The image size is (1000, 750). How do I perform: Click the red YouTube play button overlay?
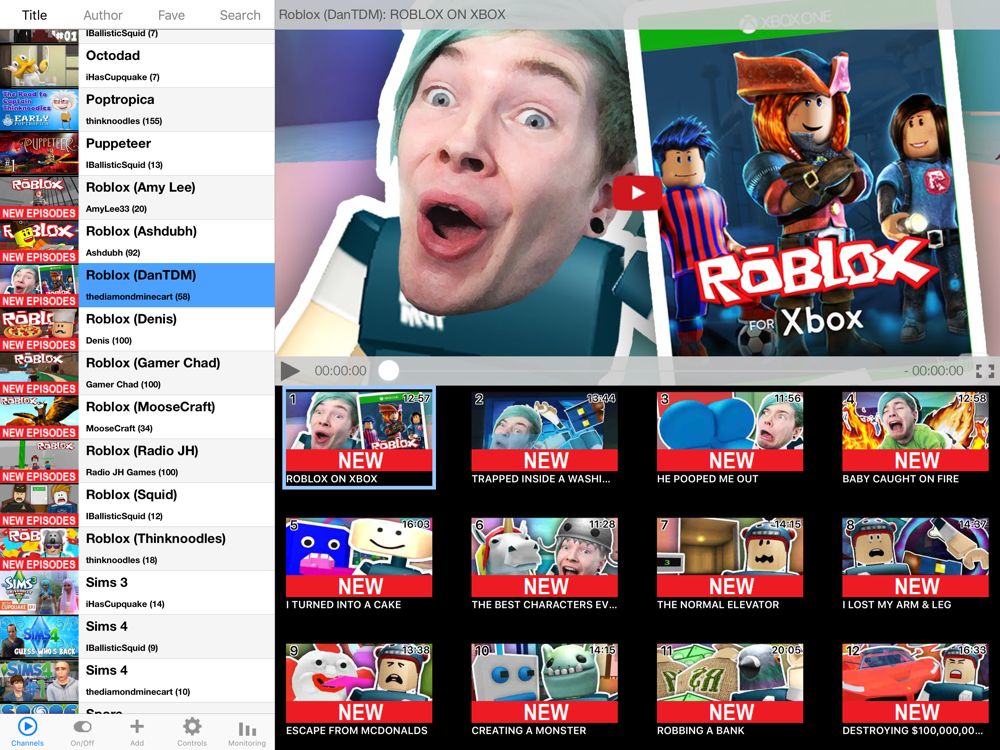tap(637, 193)
